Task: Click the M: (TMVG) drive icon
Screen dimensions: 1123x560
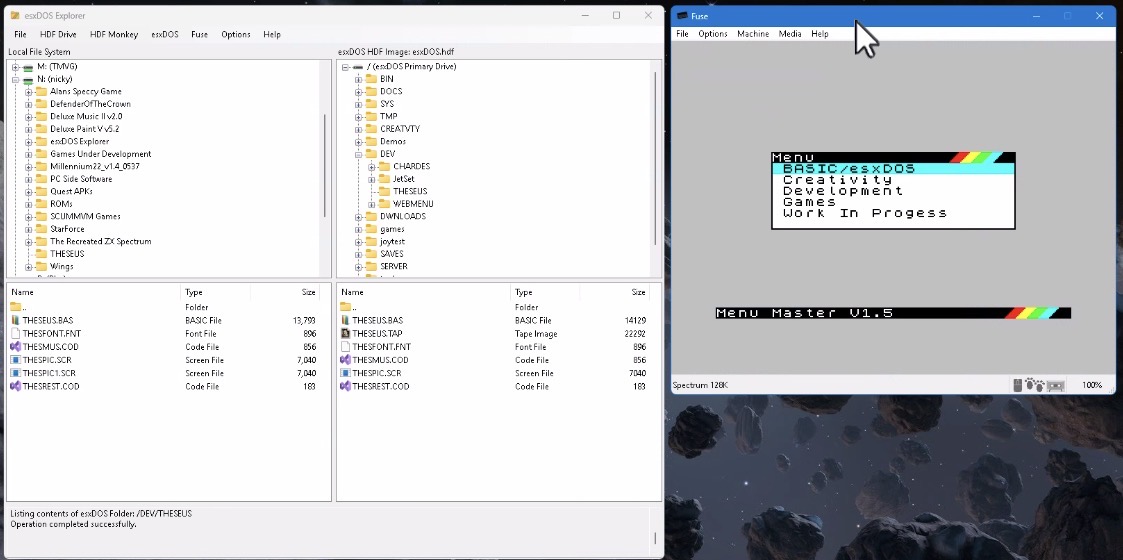Action: click(28, 67)
